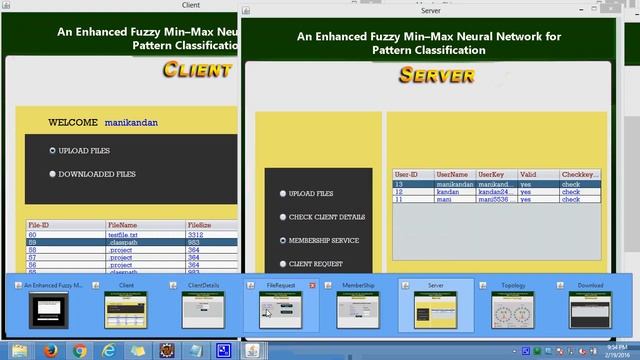This screenshot has width=640, height=360.
Task: Click UserName column header in Server table
Action: click(455, 175)
